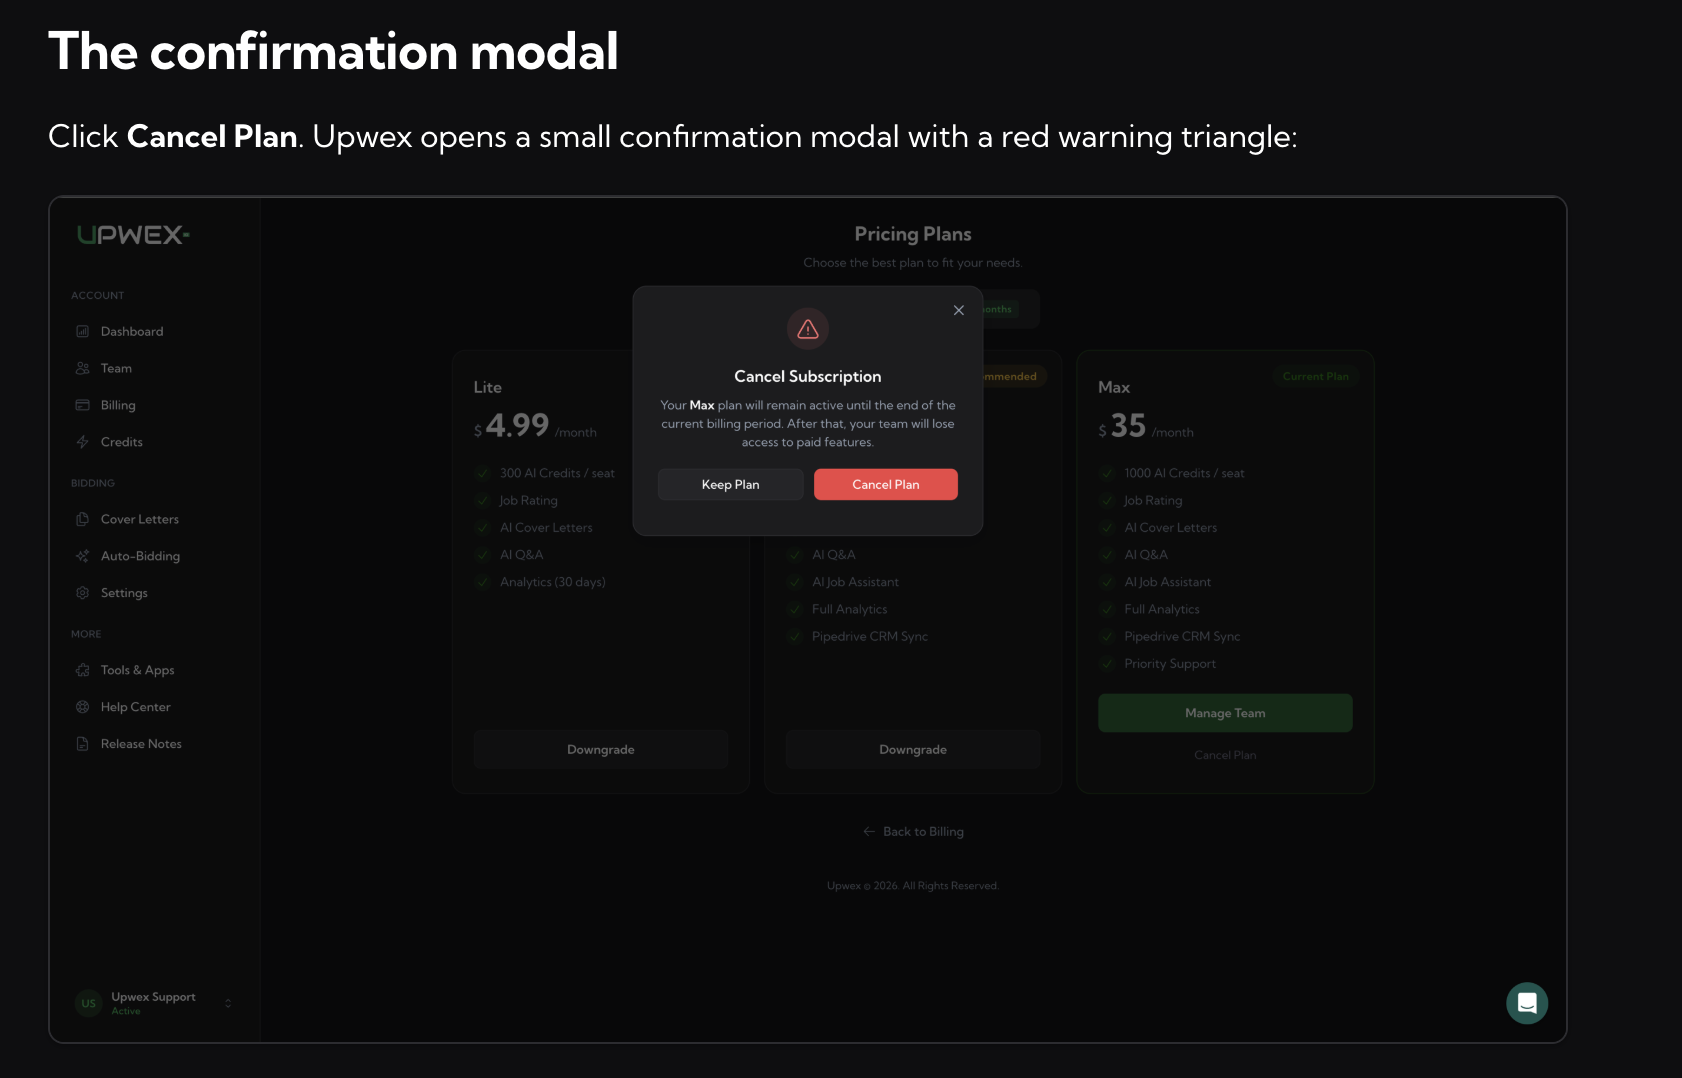Viewport: 1682px width, 1078px height.
Task: Click Downgrade under the middle plan
Action: pyautogui.click(x=913, y=750)
